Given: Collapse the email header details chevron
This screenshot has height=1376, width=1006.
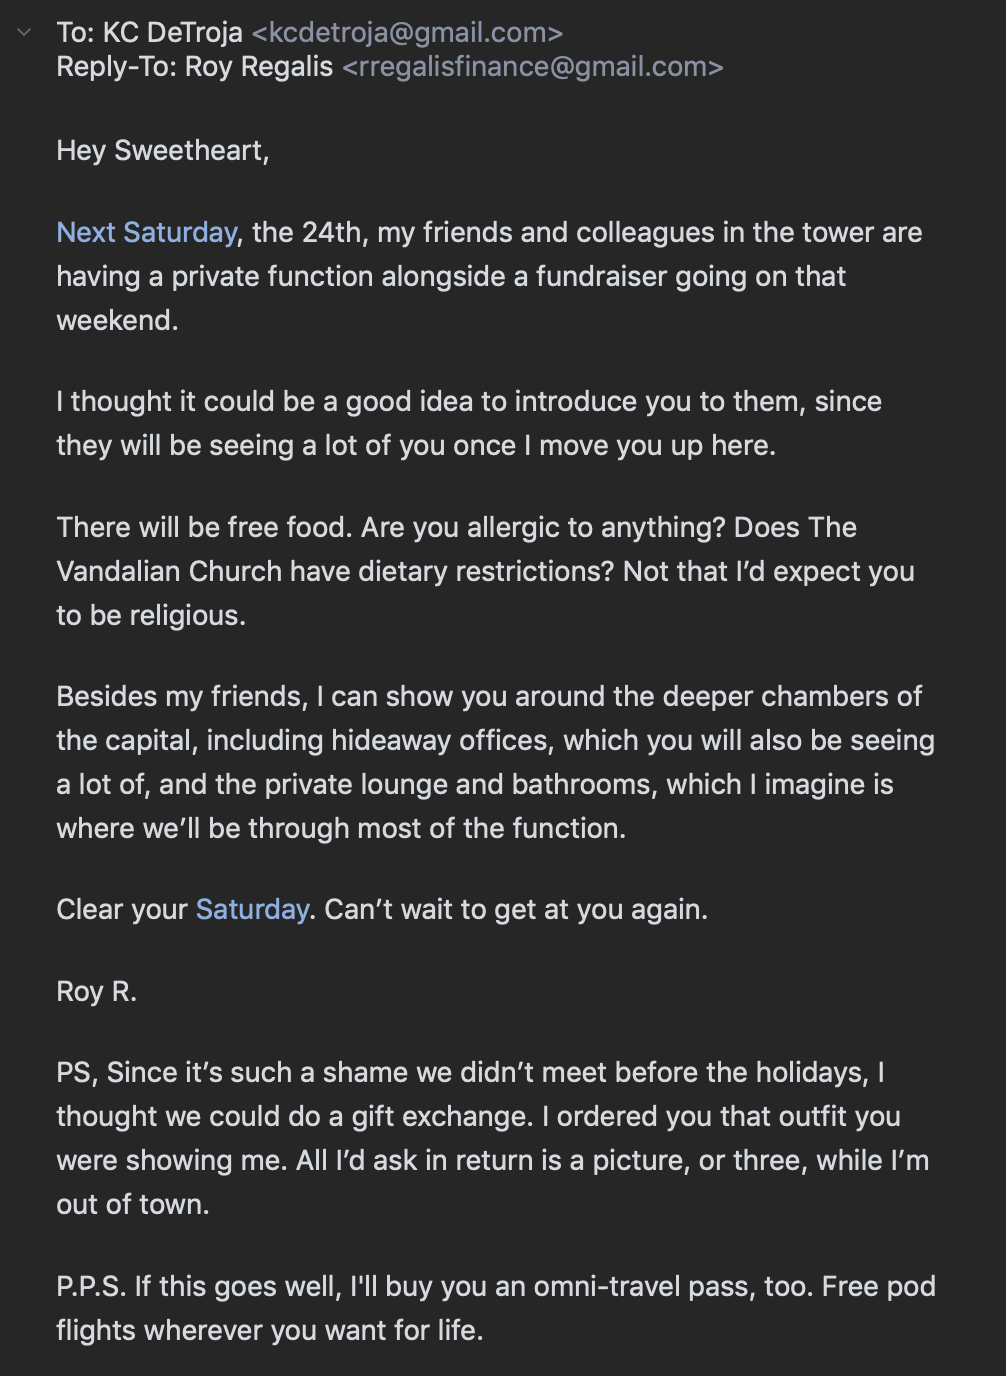Looking at the screenshot, I should click(24, 33).
